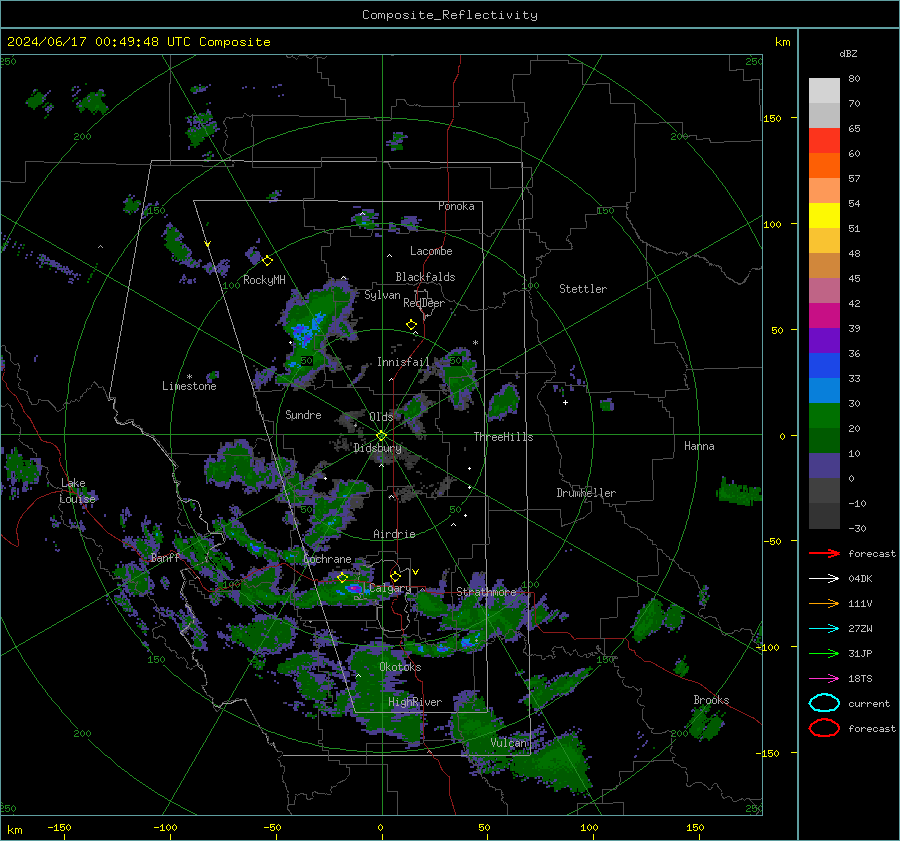Click the Blackfalds city label
The width and height of the screenshot is (900, 841).
[x=425, y=277]
